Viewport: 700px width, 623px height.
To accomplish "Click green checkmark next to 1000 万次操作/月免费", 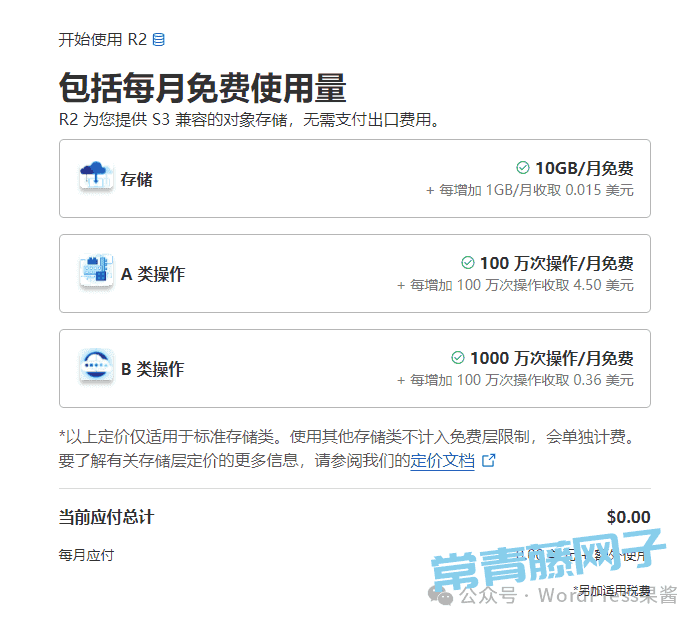I will point(458,358).
